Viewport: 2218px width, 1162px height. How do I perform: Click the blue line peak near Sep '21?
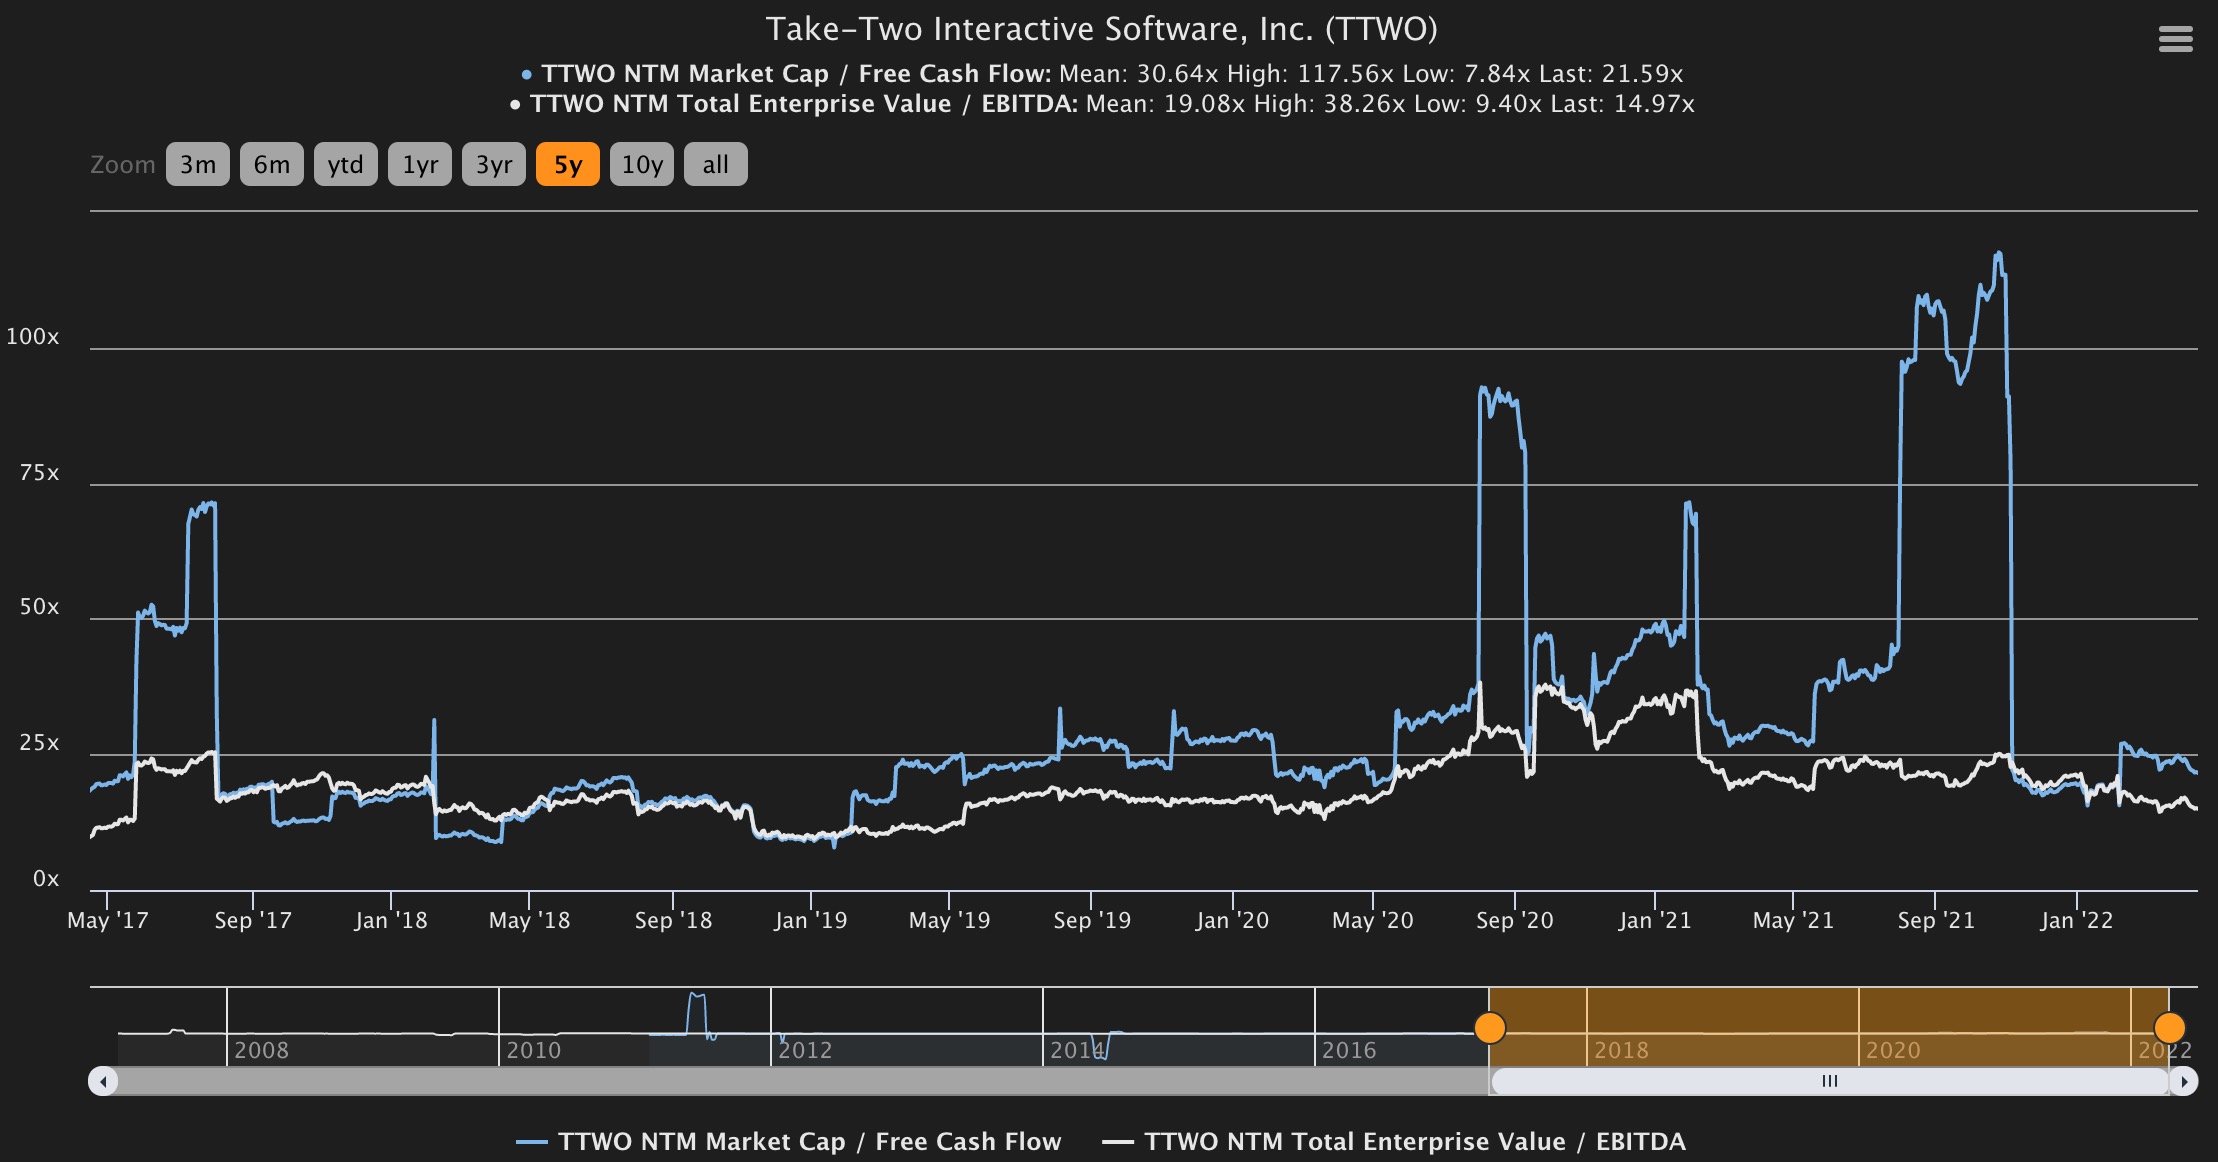[1998, 254]
